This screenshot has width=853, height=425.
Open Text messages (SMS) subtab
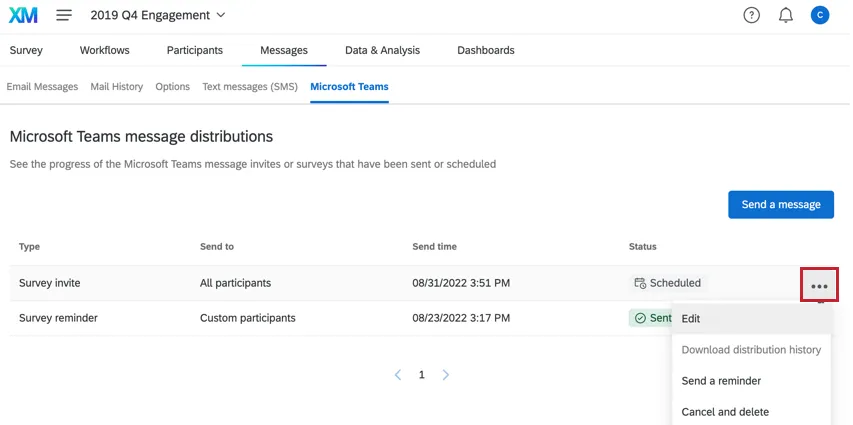(x=250, y=87)
